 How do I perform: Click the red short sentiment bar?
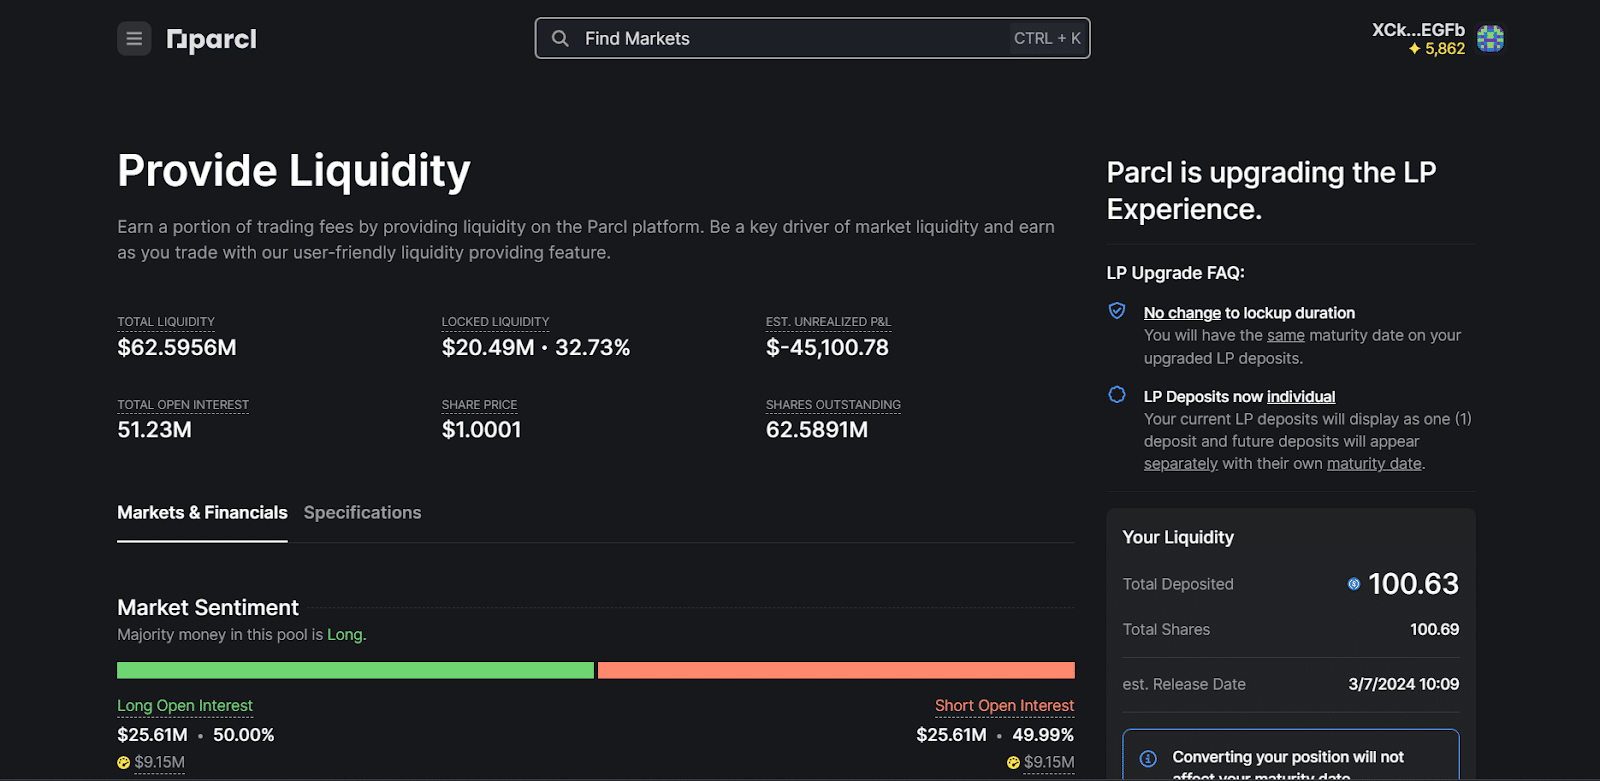pos(836,670)
